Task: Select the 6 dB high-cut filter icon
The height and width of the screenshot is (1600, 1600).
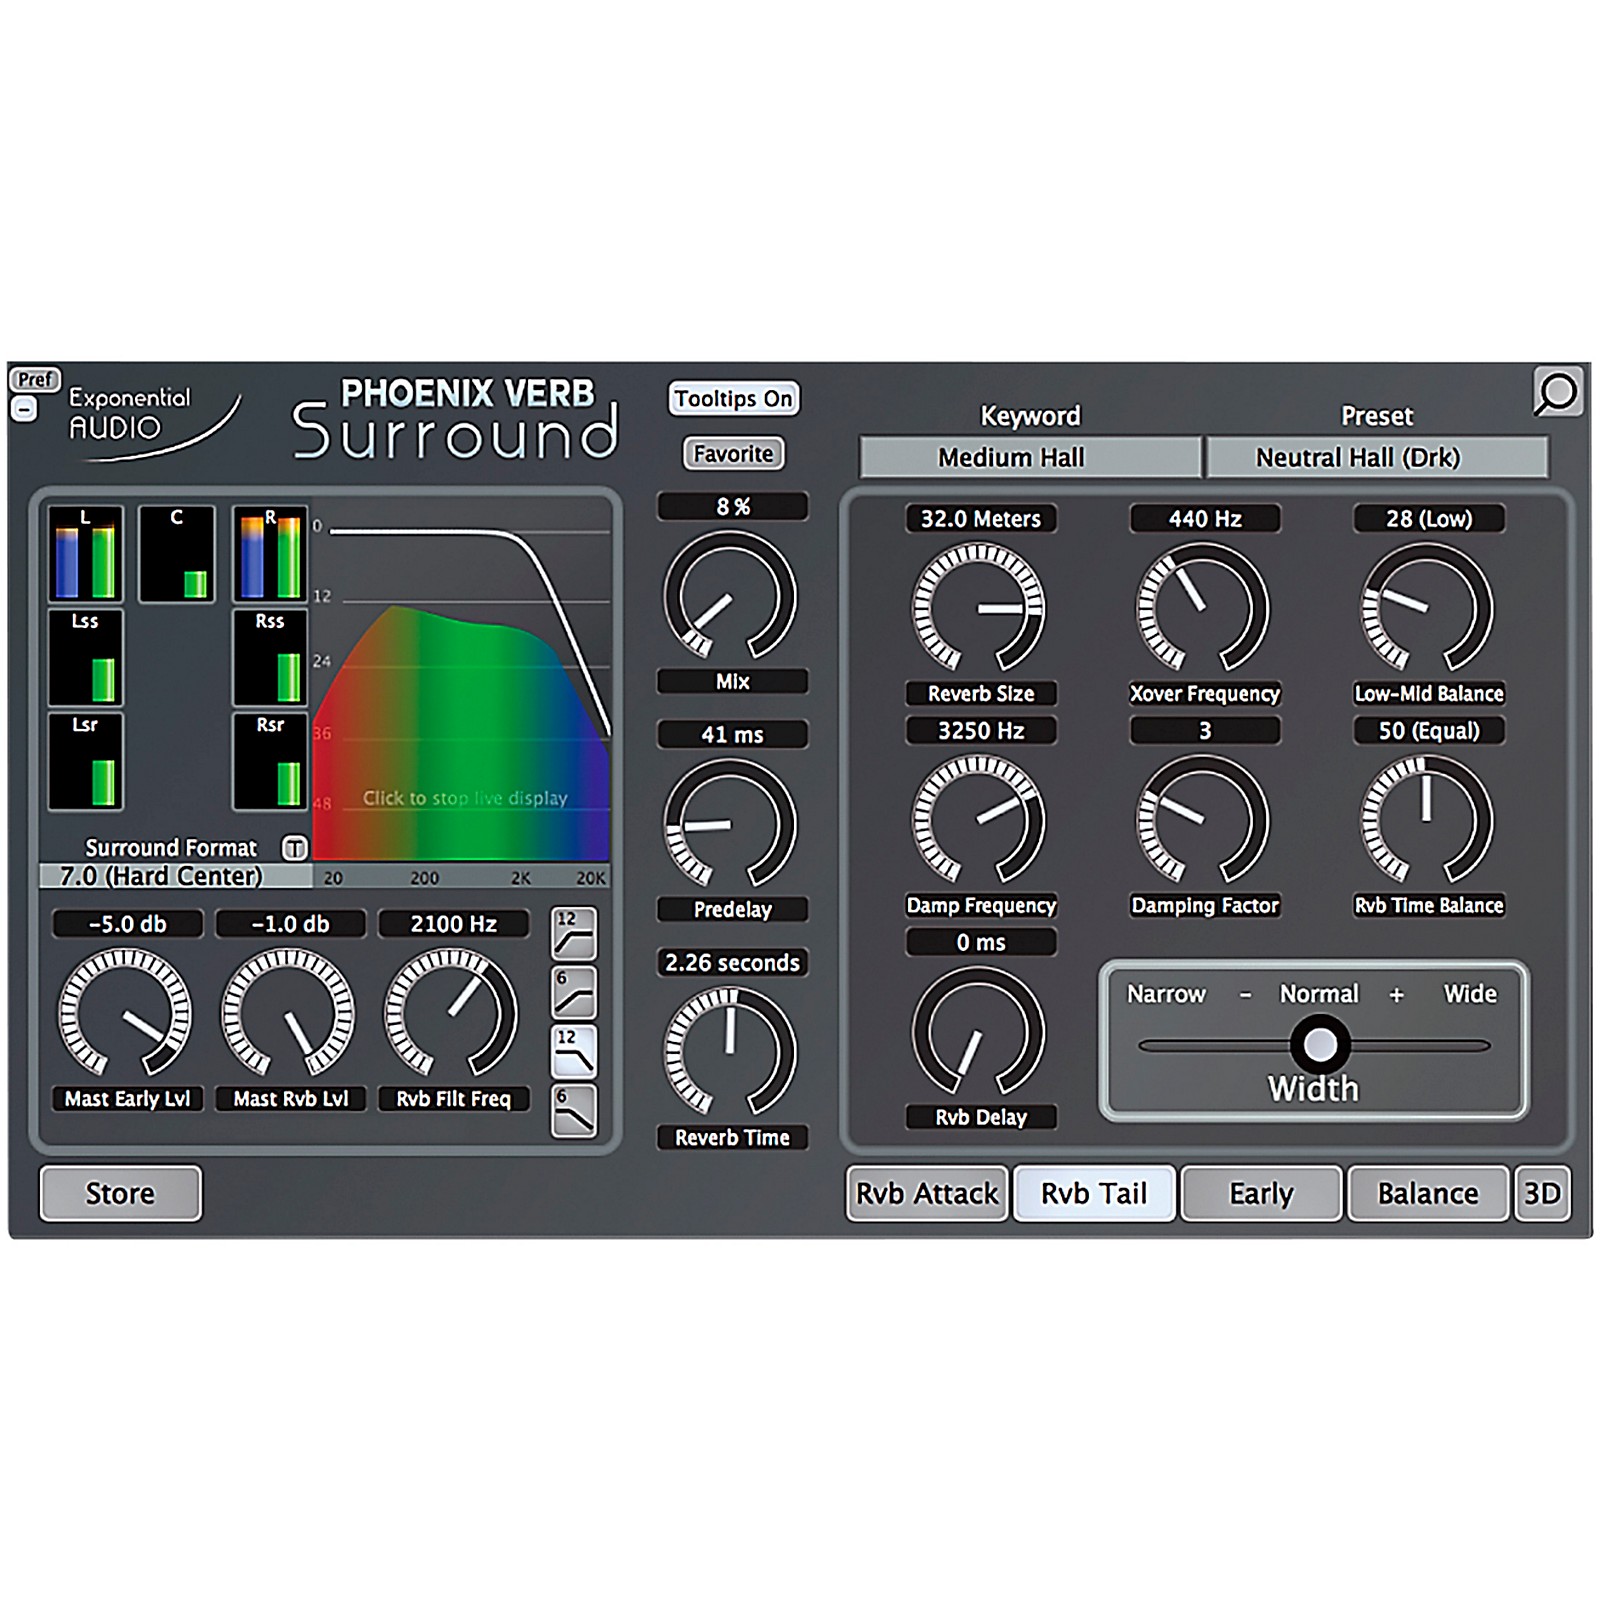Action: coord(574,1110)
